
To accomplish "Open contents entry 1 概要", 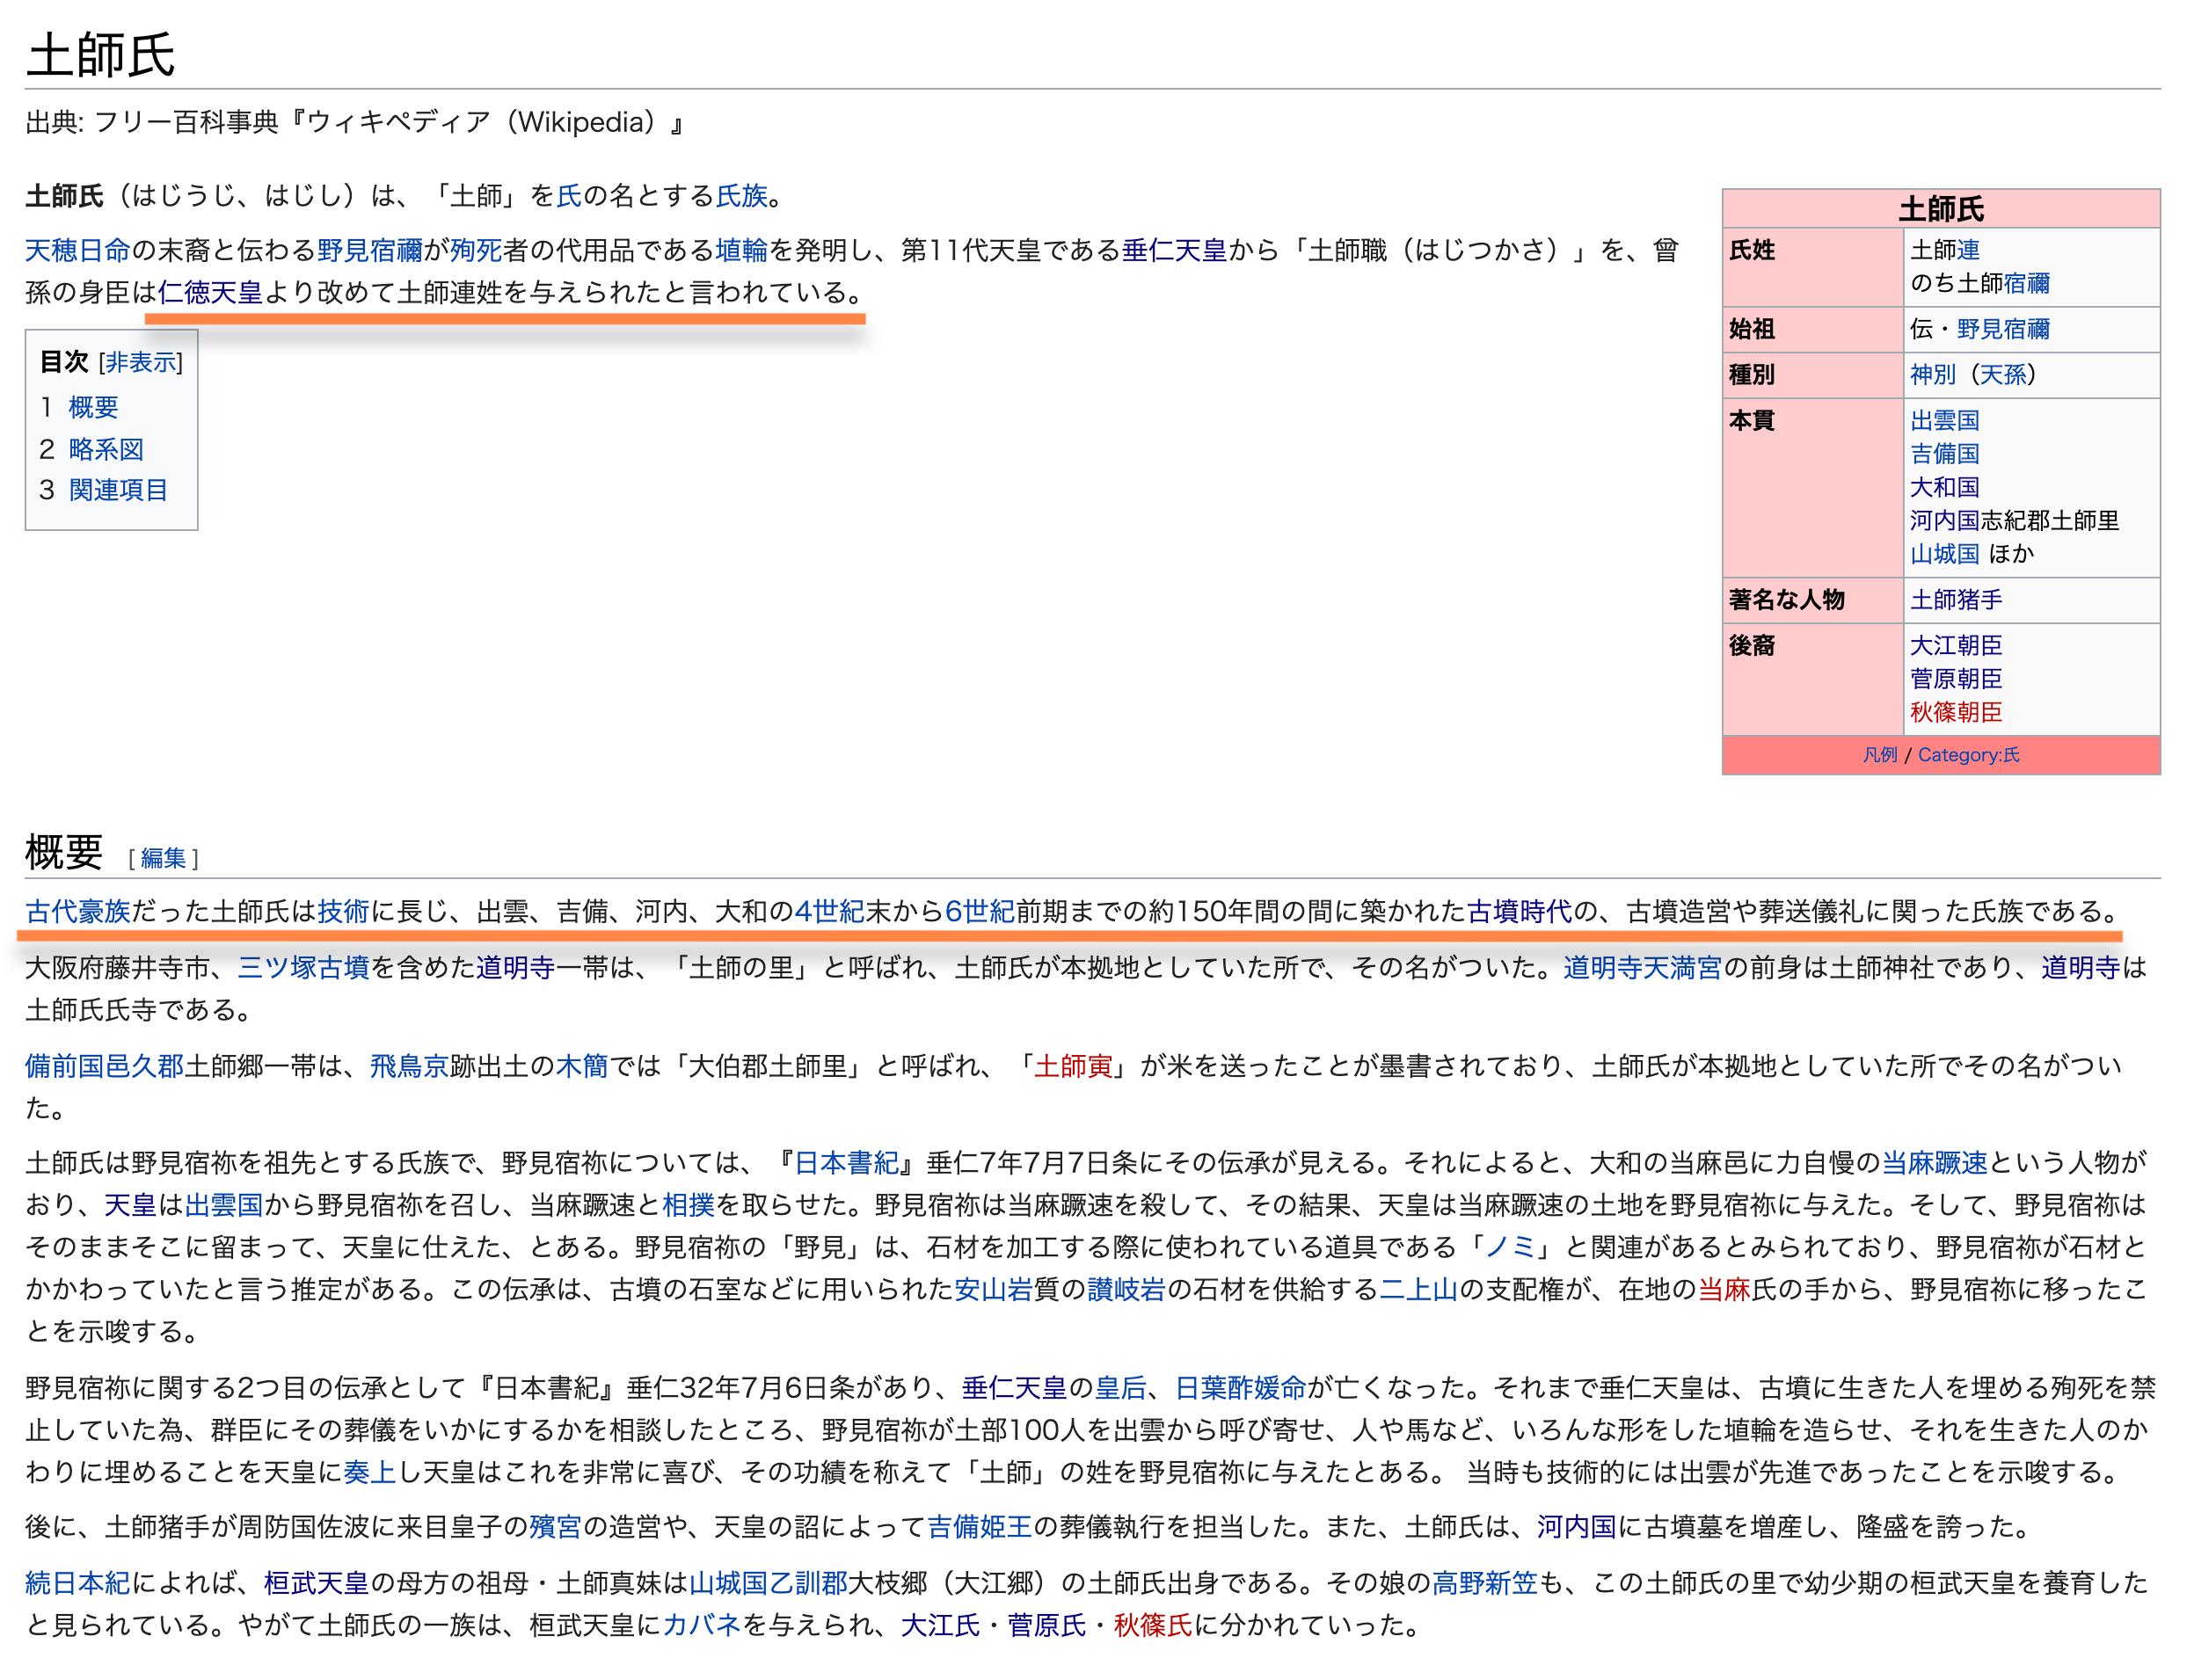I will (93, 407).
